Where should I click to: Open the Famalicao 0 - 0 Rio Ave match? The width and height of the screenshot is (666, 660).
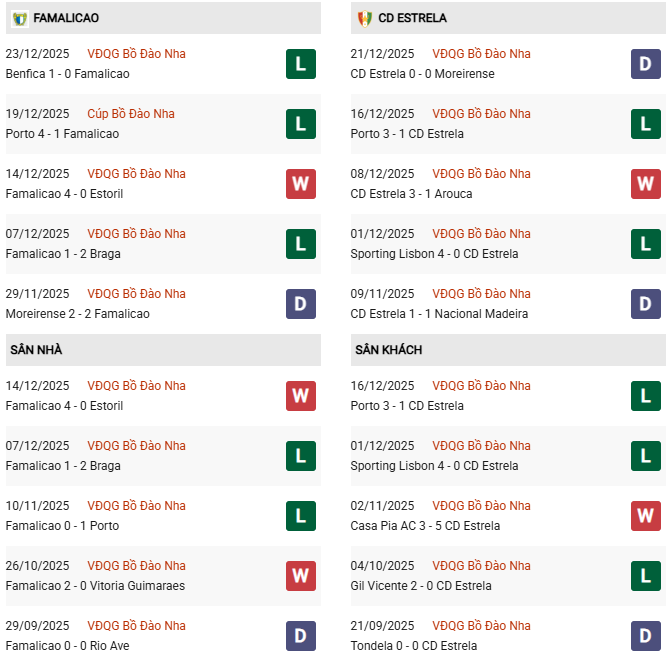tap(67, 646)
